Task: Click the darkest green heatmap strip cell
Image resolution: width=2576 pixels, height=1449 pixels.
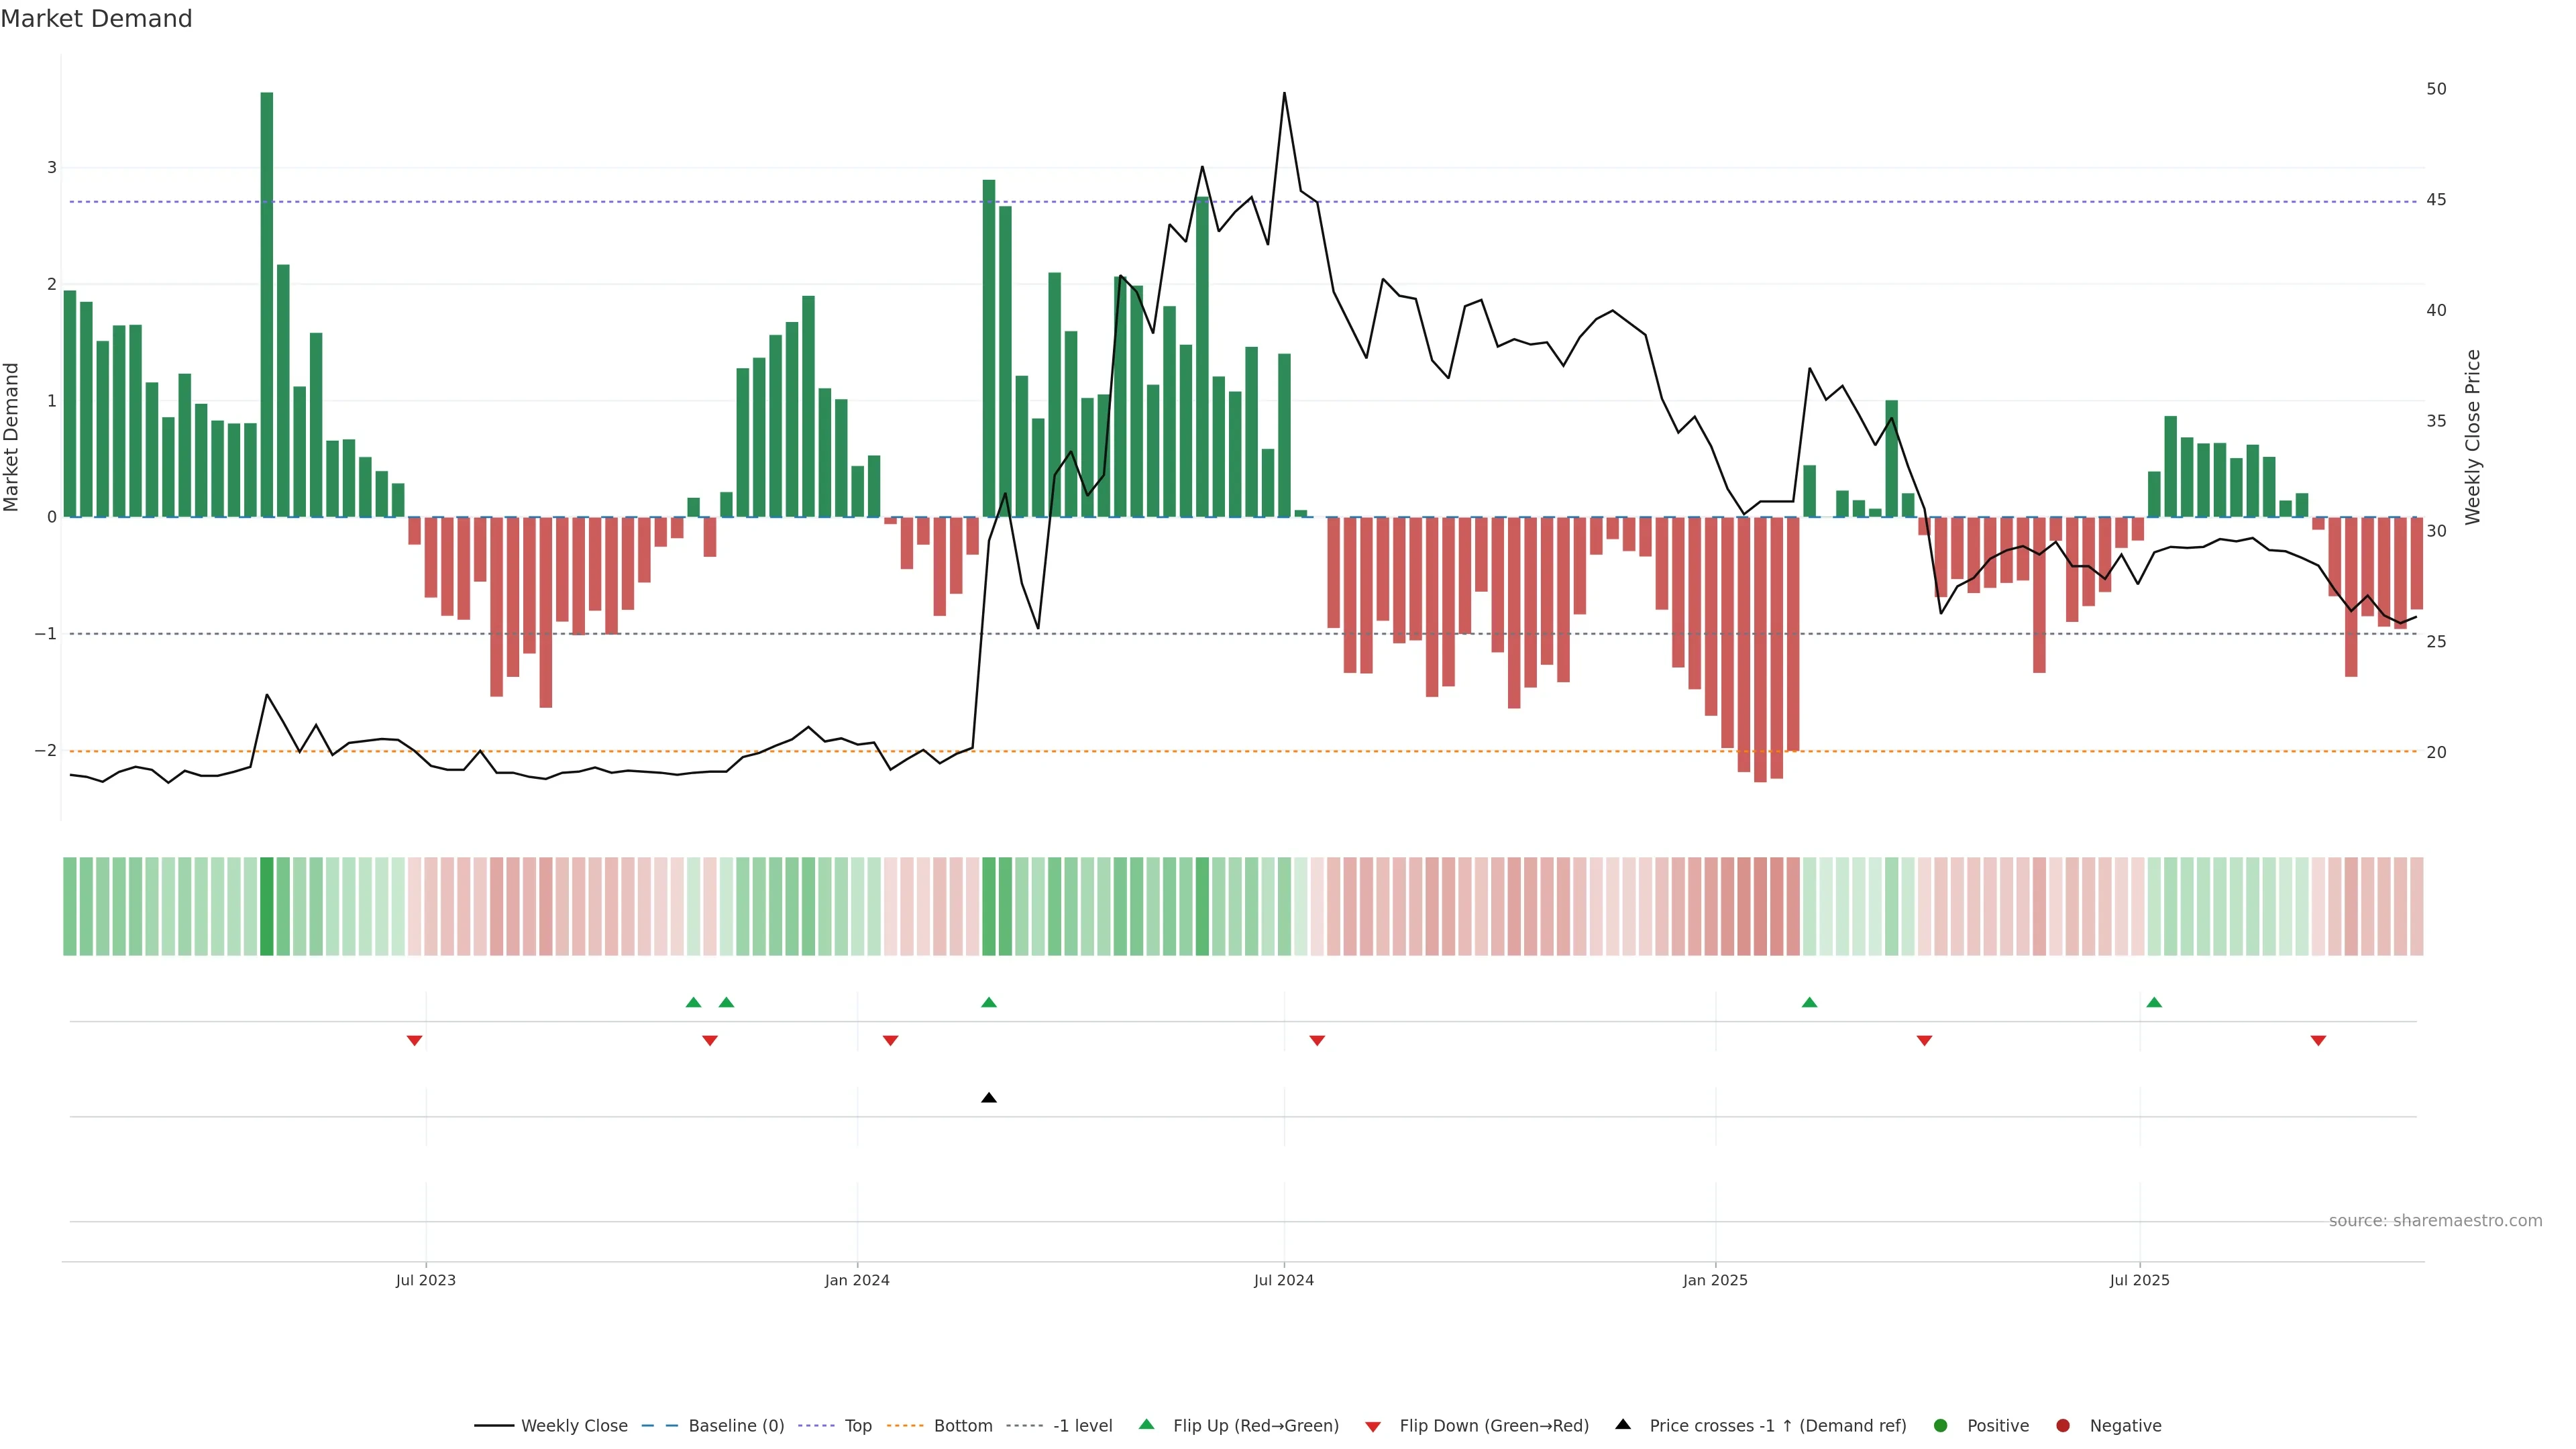Action: pyautogui.click(x=267, y=906)
